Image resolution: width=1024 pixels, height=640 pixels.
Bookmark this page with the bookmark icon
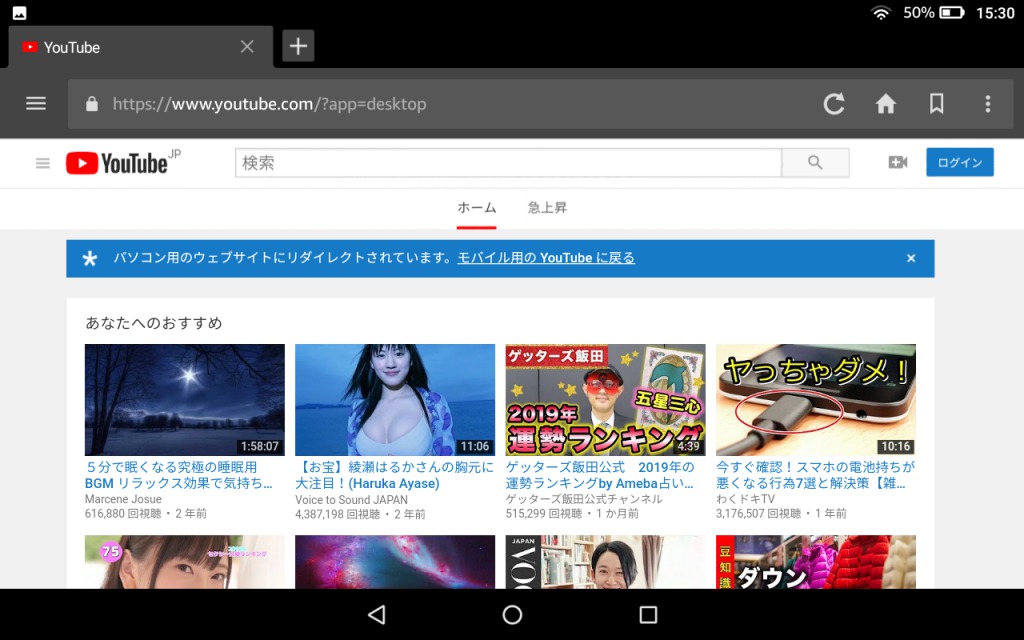click(936, 103)
